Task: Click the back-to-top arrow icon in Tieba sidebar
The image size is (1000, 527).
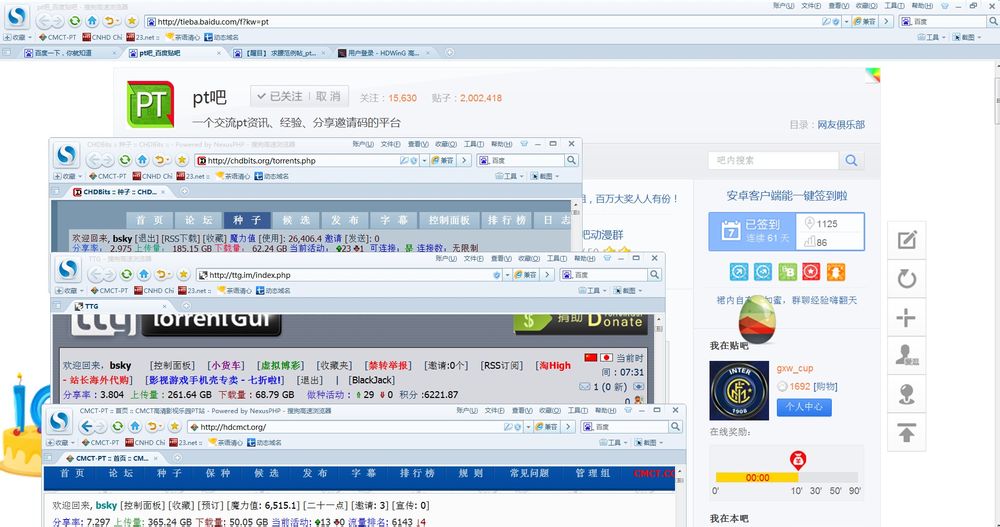Action: 907,432
